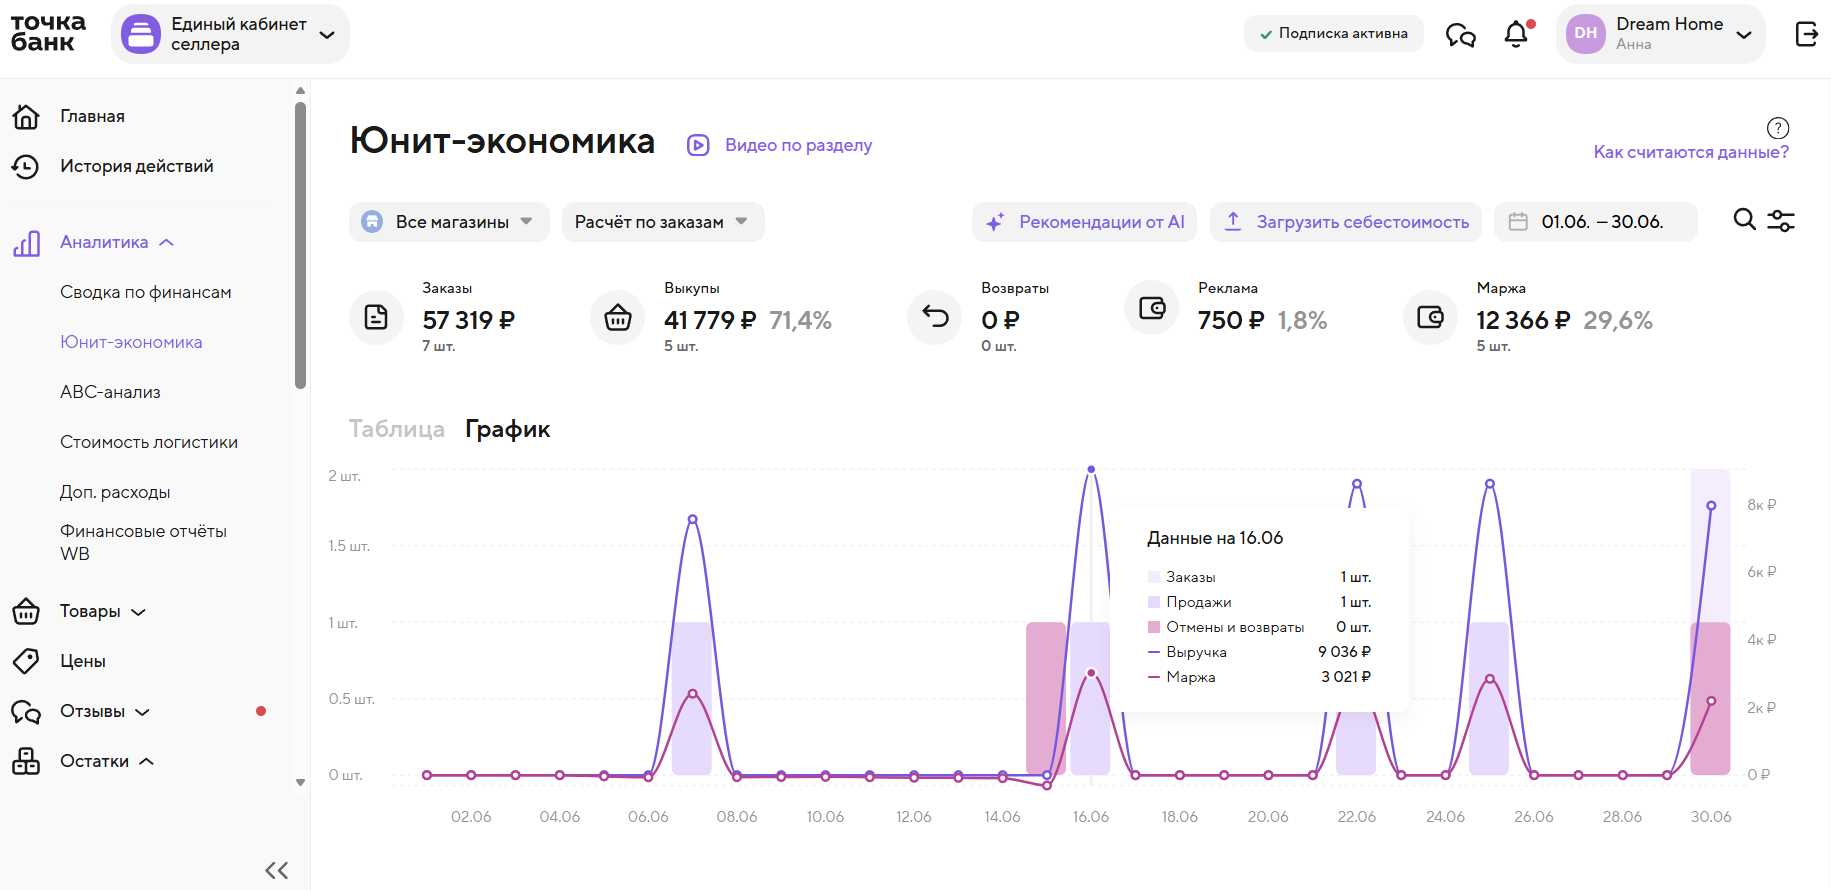This screenshot has width=1831, height=890.
Task: Collapse the sidebar with double chevron
Action: (x=277, y=870)
